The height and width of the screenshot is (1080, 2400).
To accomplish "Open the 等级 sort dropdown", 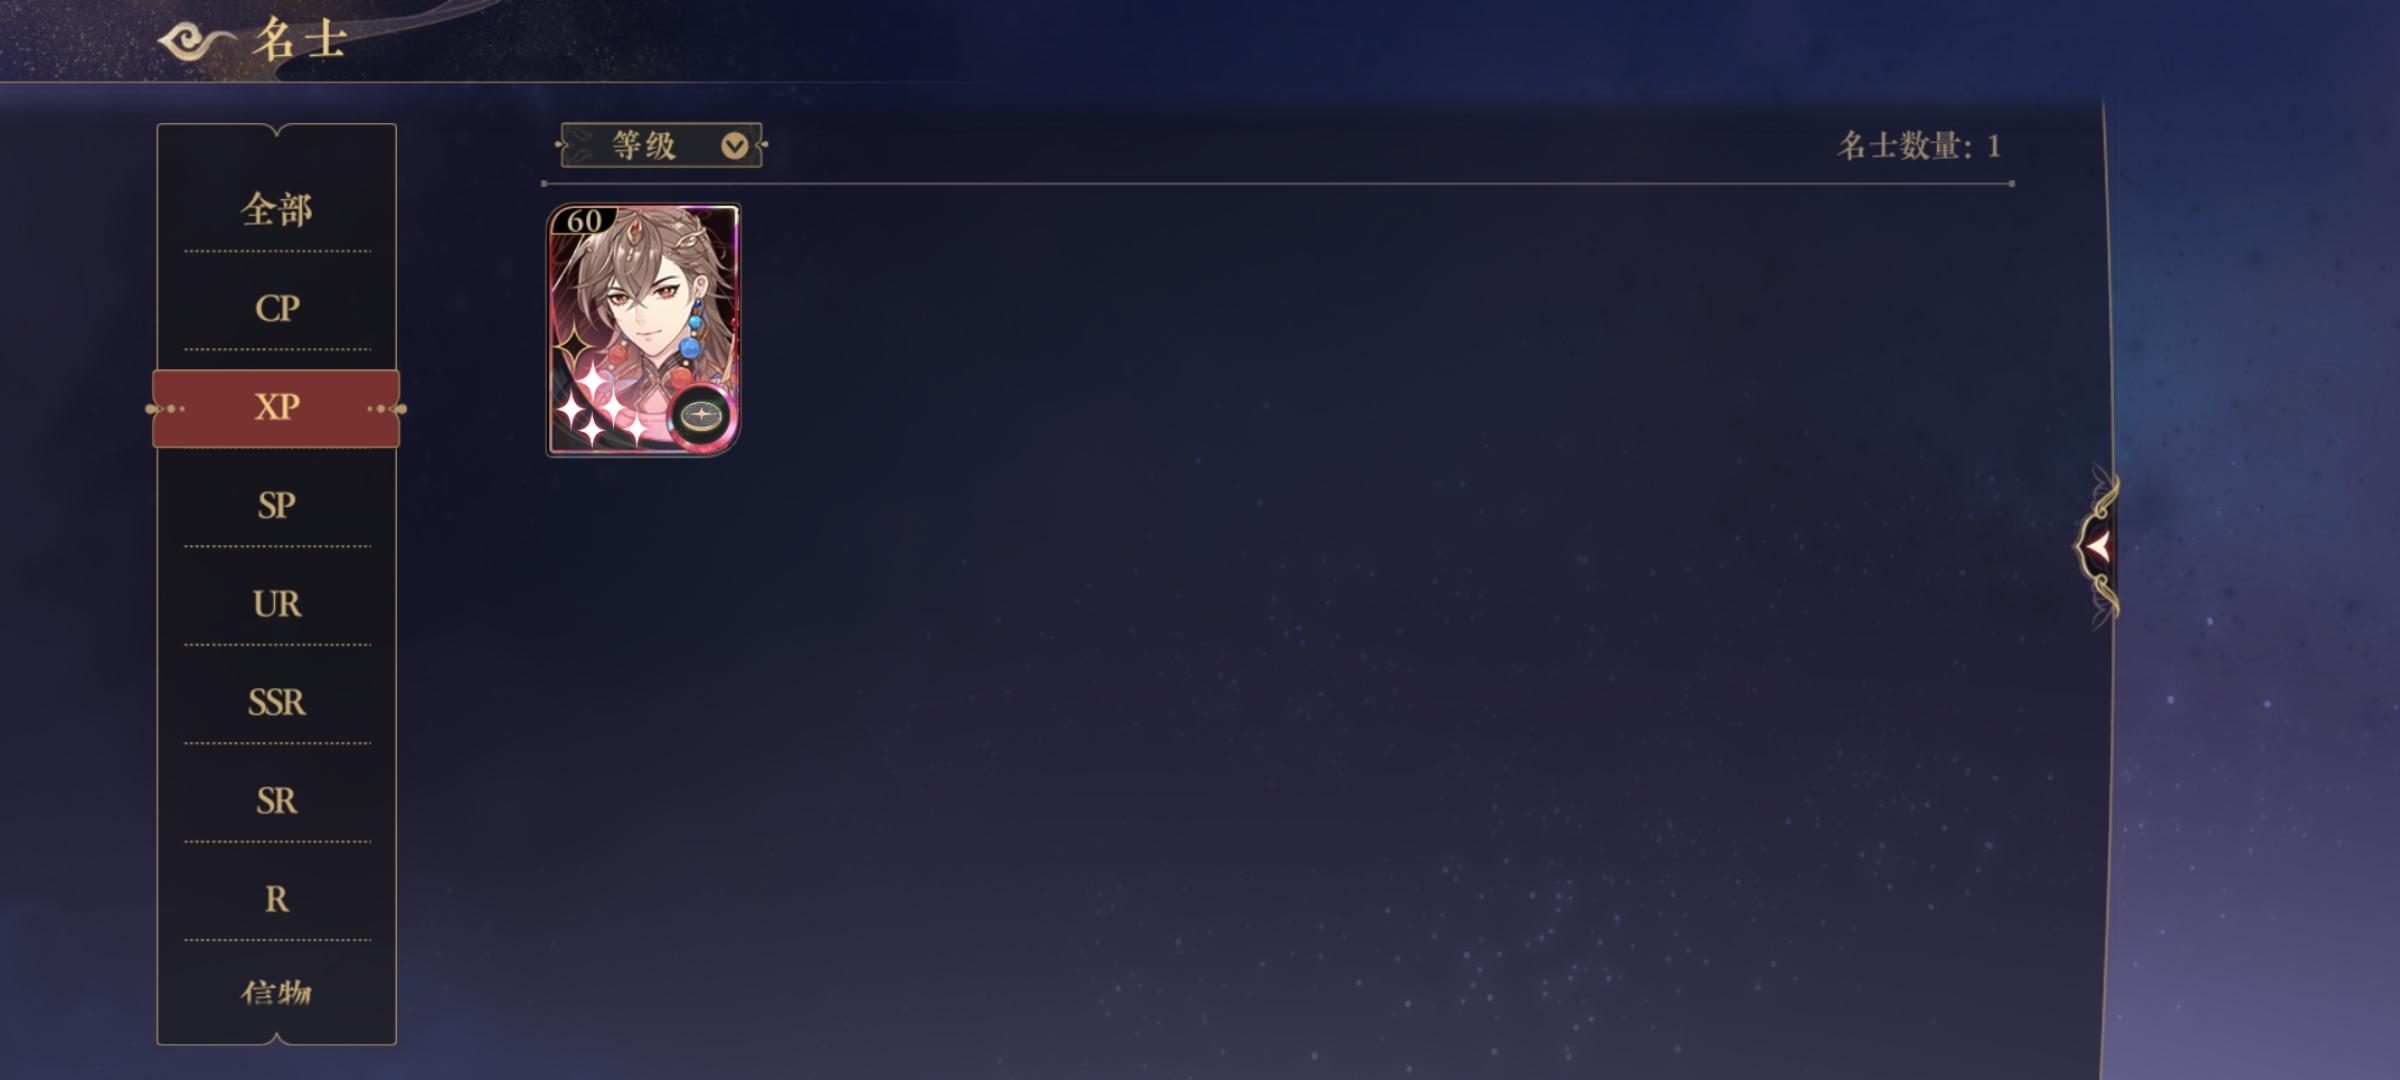I will click(661, 146).
